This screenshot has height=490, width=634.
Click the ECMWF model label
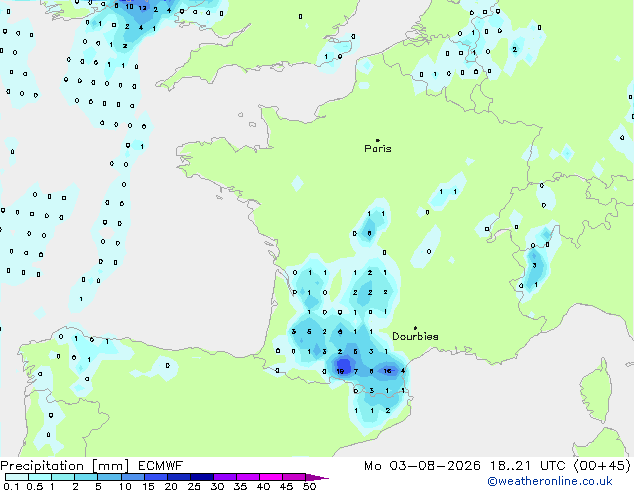click(161, 466)
